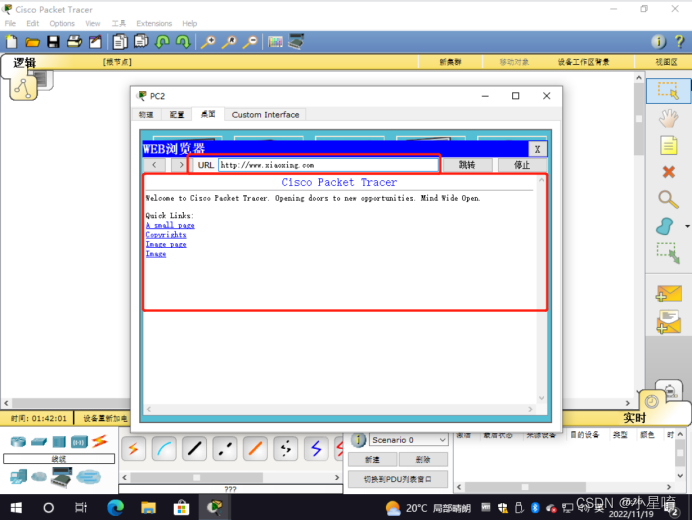Click the 跳转 button in web browser

tap(467, 165)
